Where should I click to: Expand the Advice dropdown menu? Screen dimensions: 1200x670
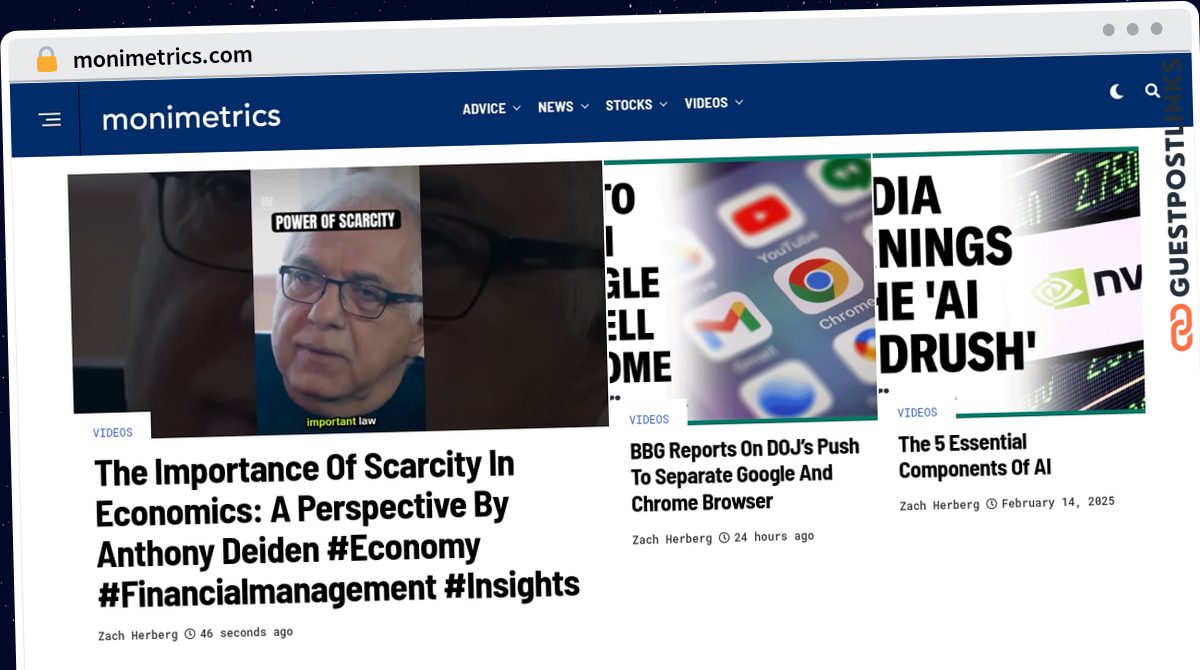491,108
